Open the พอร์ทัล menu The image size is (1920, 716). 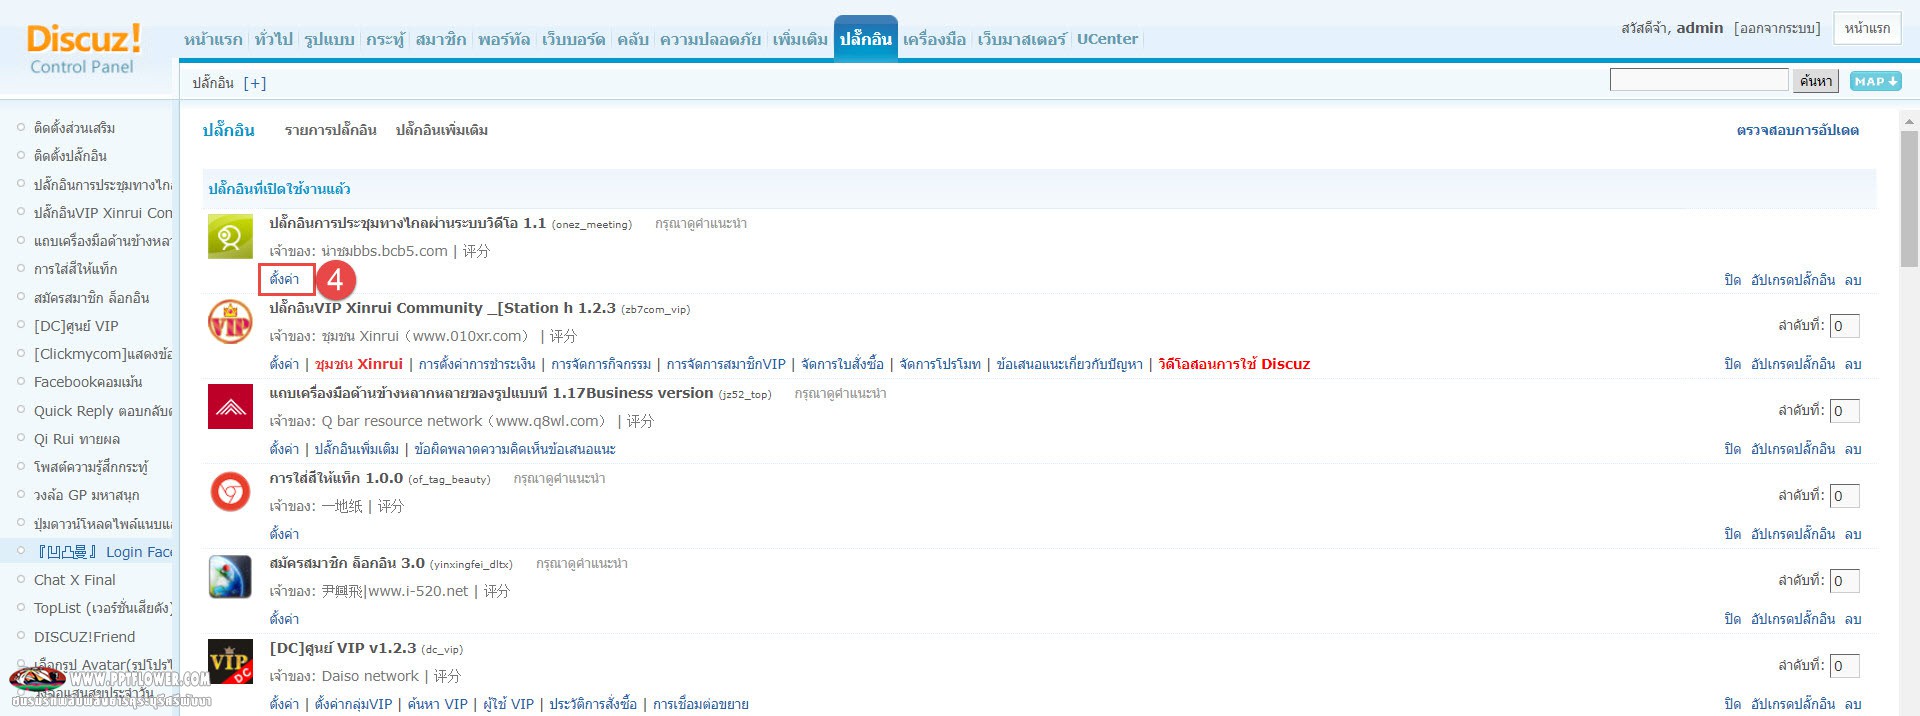pos(504,39)
